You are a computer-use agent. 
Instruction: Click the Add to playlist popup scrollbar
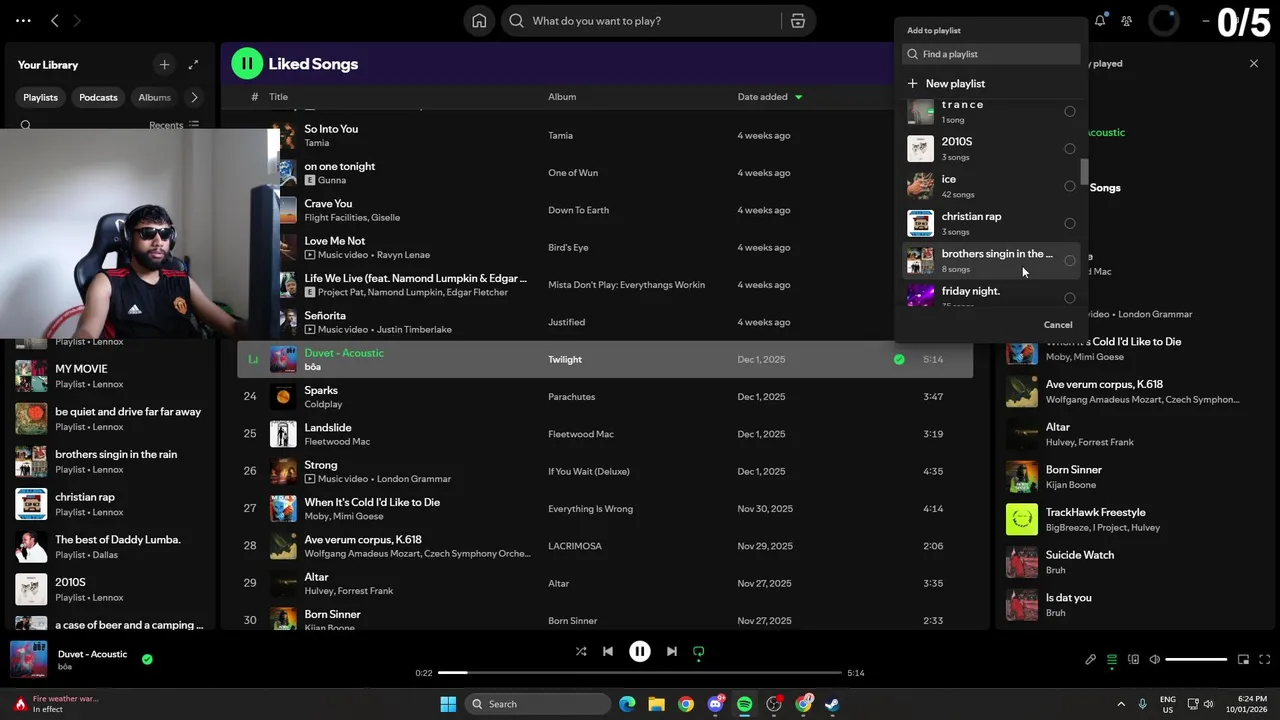click(x=1085, y=172)
